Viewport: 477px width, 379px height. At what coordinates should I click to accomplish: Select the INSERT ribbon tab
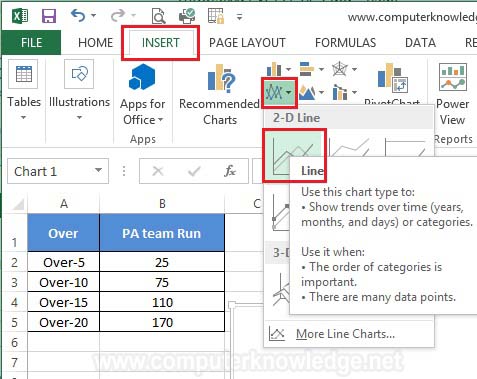[x=161, y=43]
